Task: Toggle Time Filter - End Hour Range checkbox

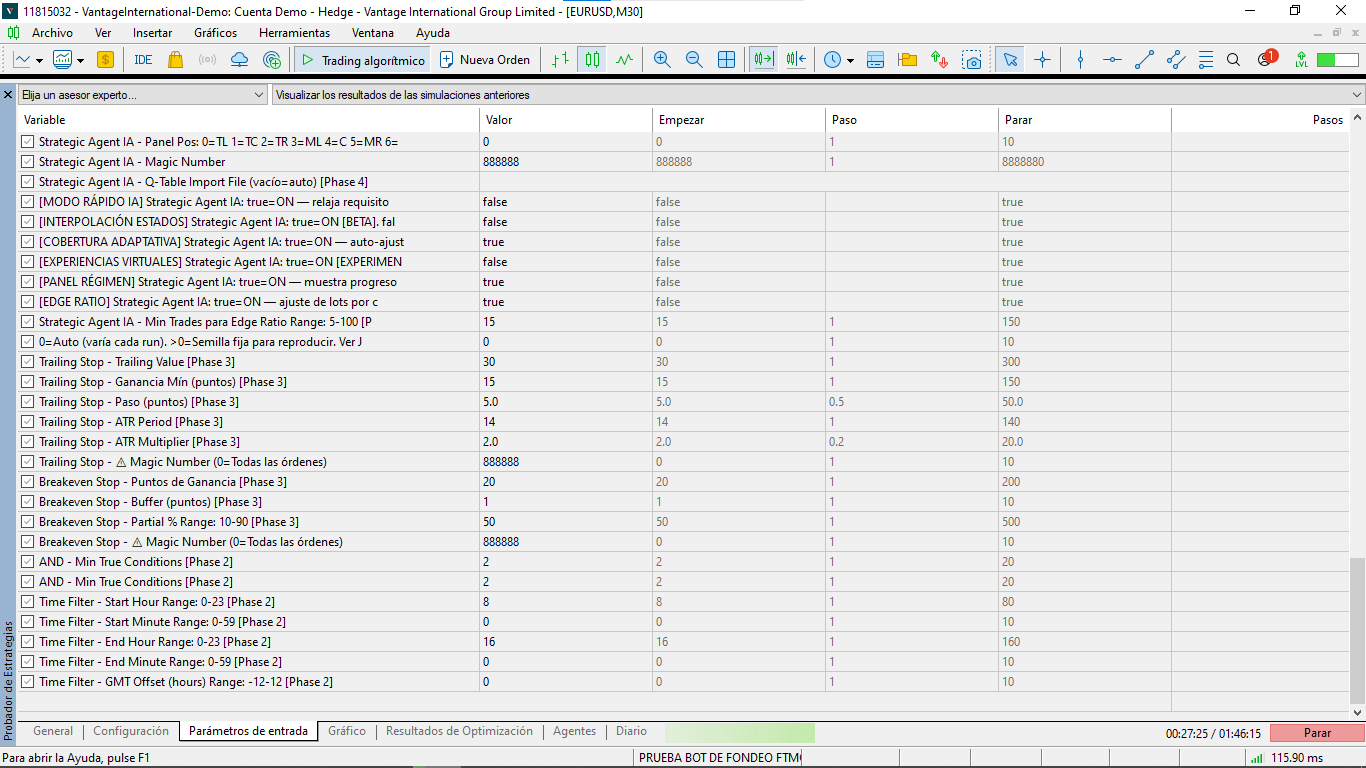Action: pyautogui.click(x=28, y=642)
